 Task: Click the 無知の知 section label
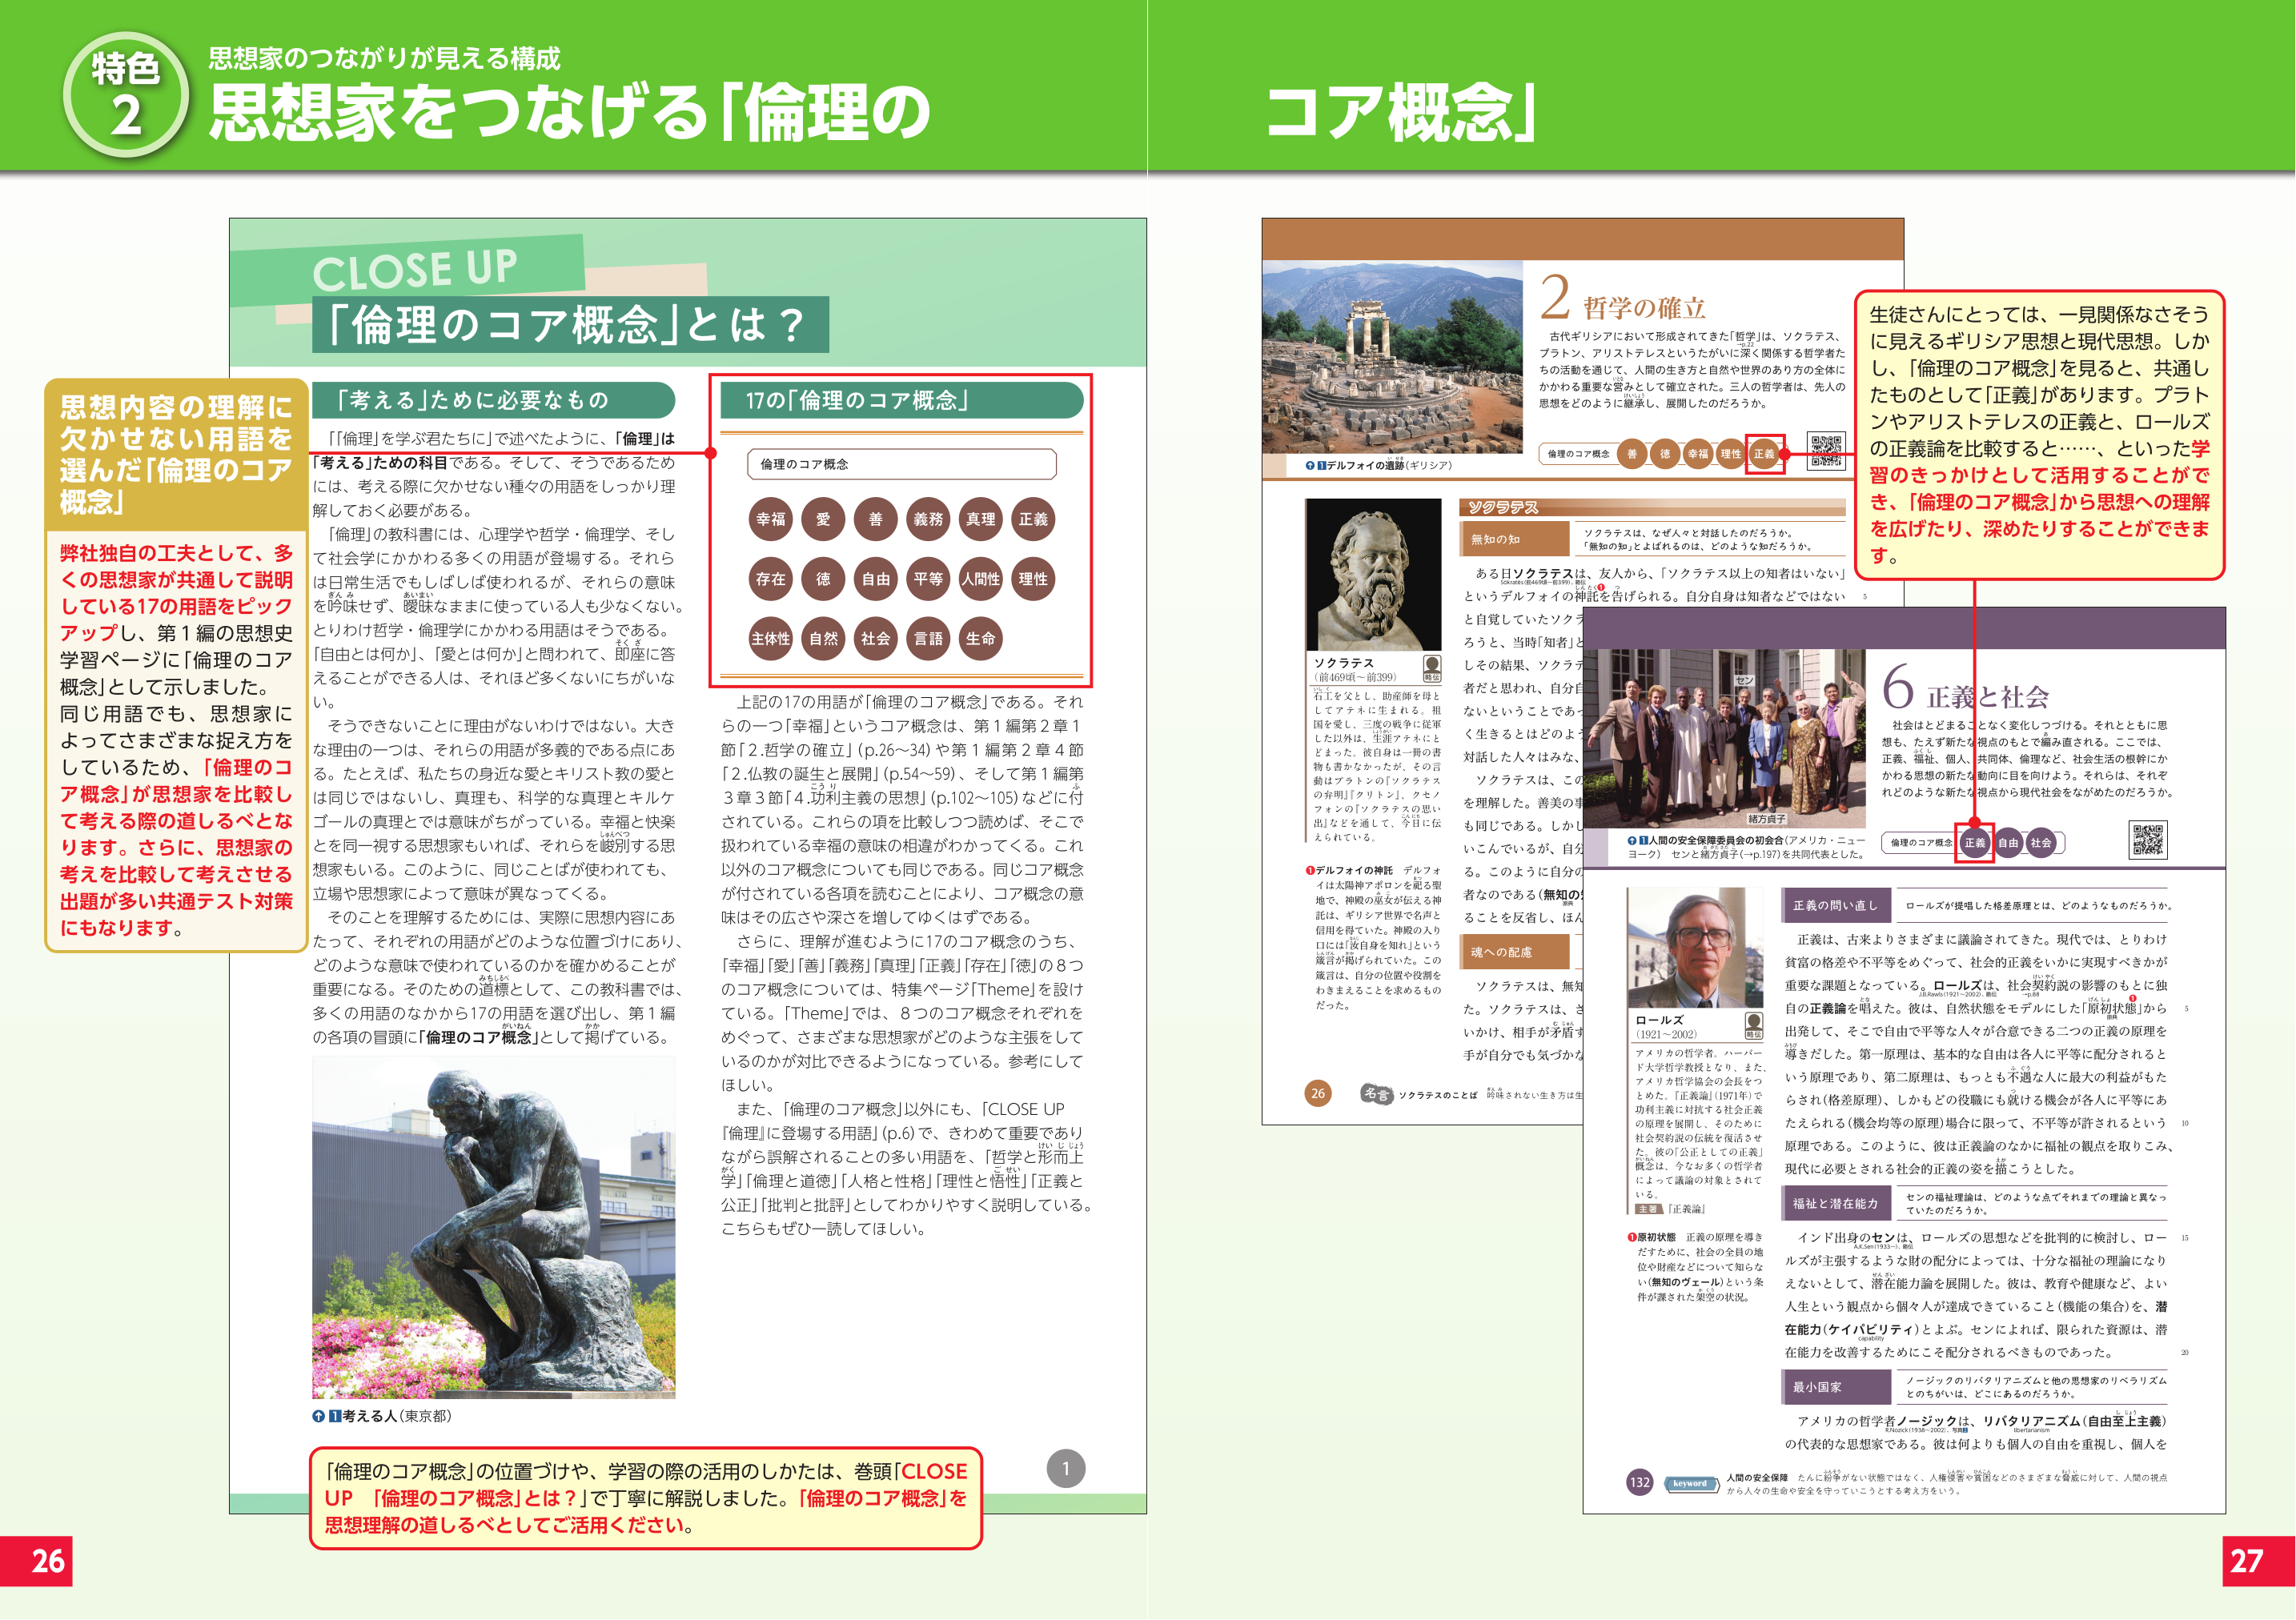(x=1514, y=539)
